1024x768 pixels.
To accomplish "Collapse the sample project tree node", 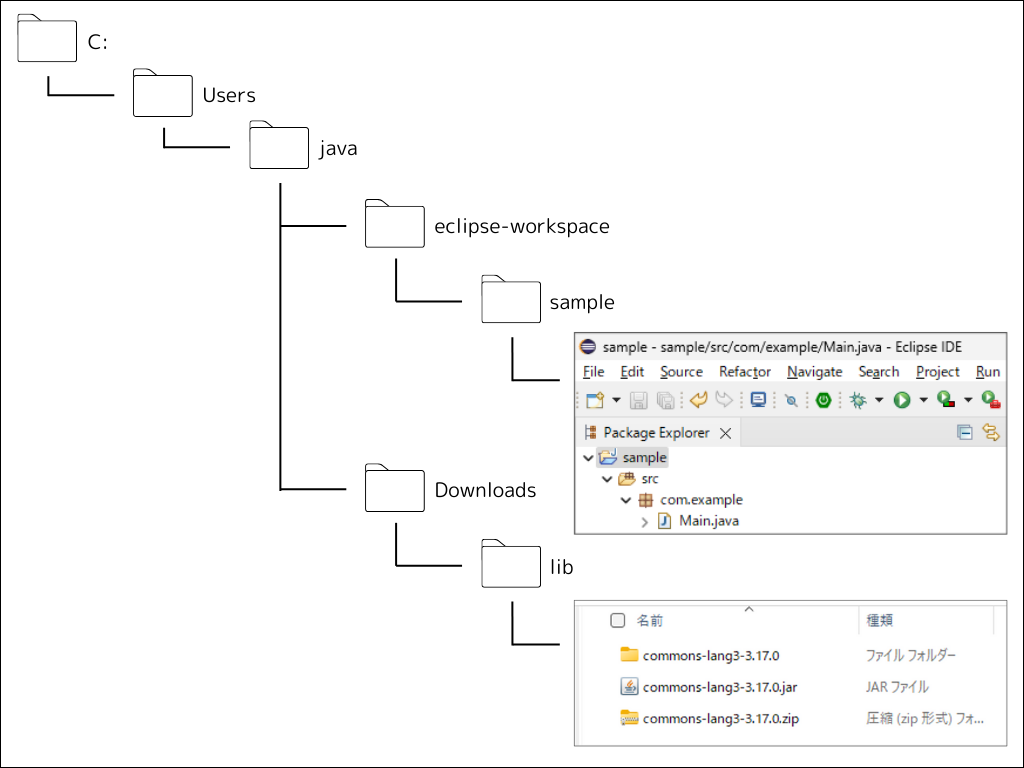I will click(588, 458).
